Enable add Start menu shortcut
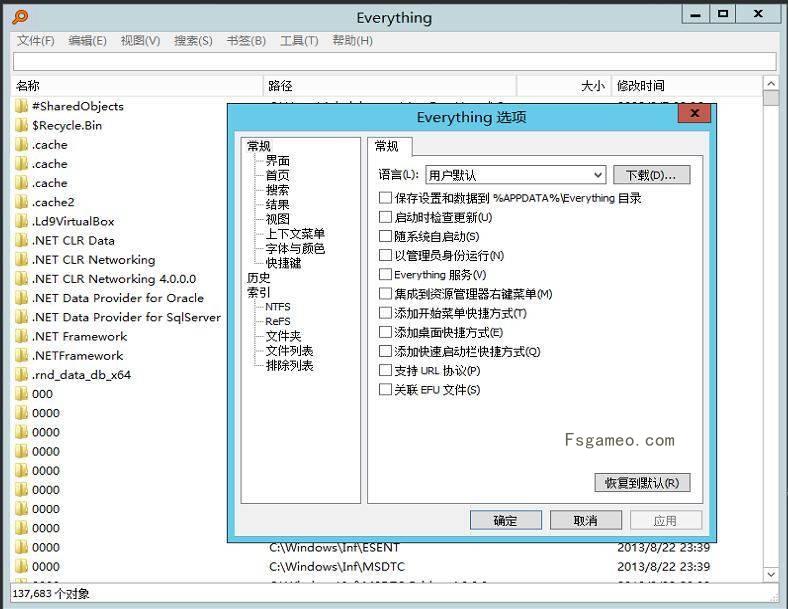The height and width of the screenshot is (609, 788). click(x=385, y=313)
